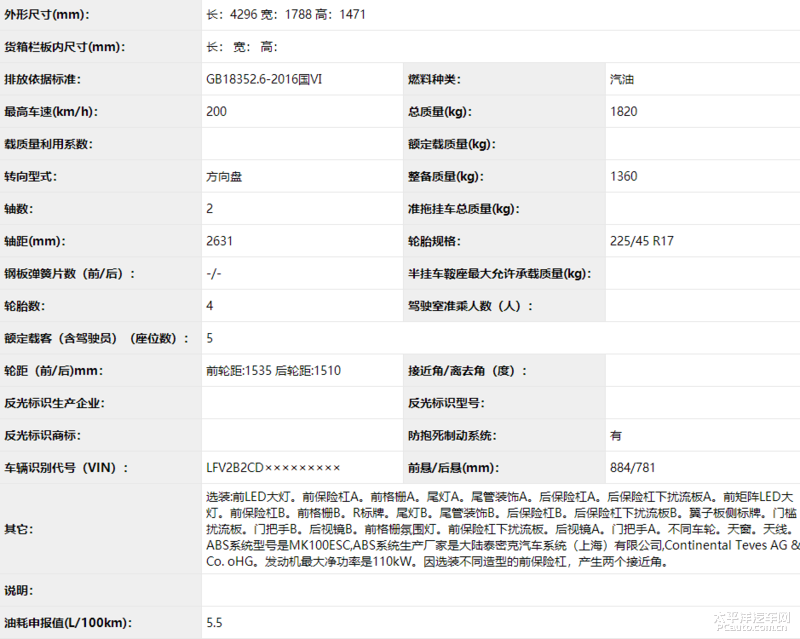This screenshot has height=639, width=800.
Task: Click the 钢板弹簧片数 (前/后) label
Action: point(69,274)
